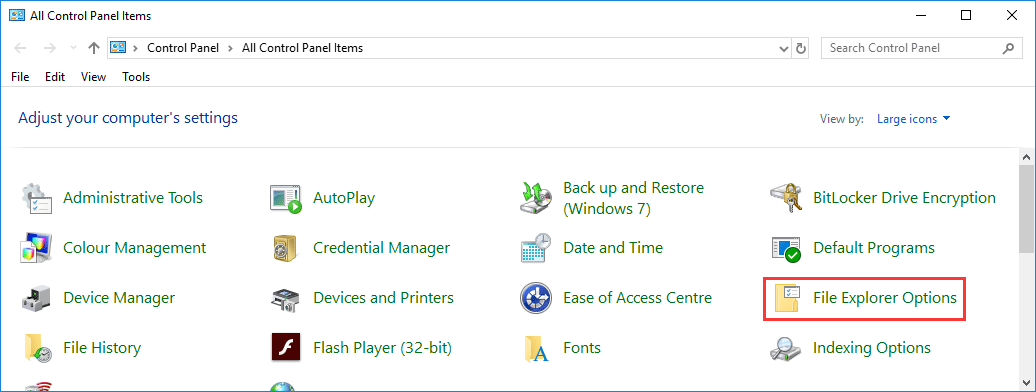This screenshot has height=392, width=1036.
Task: Open the File History icon
Action: 38,348
